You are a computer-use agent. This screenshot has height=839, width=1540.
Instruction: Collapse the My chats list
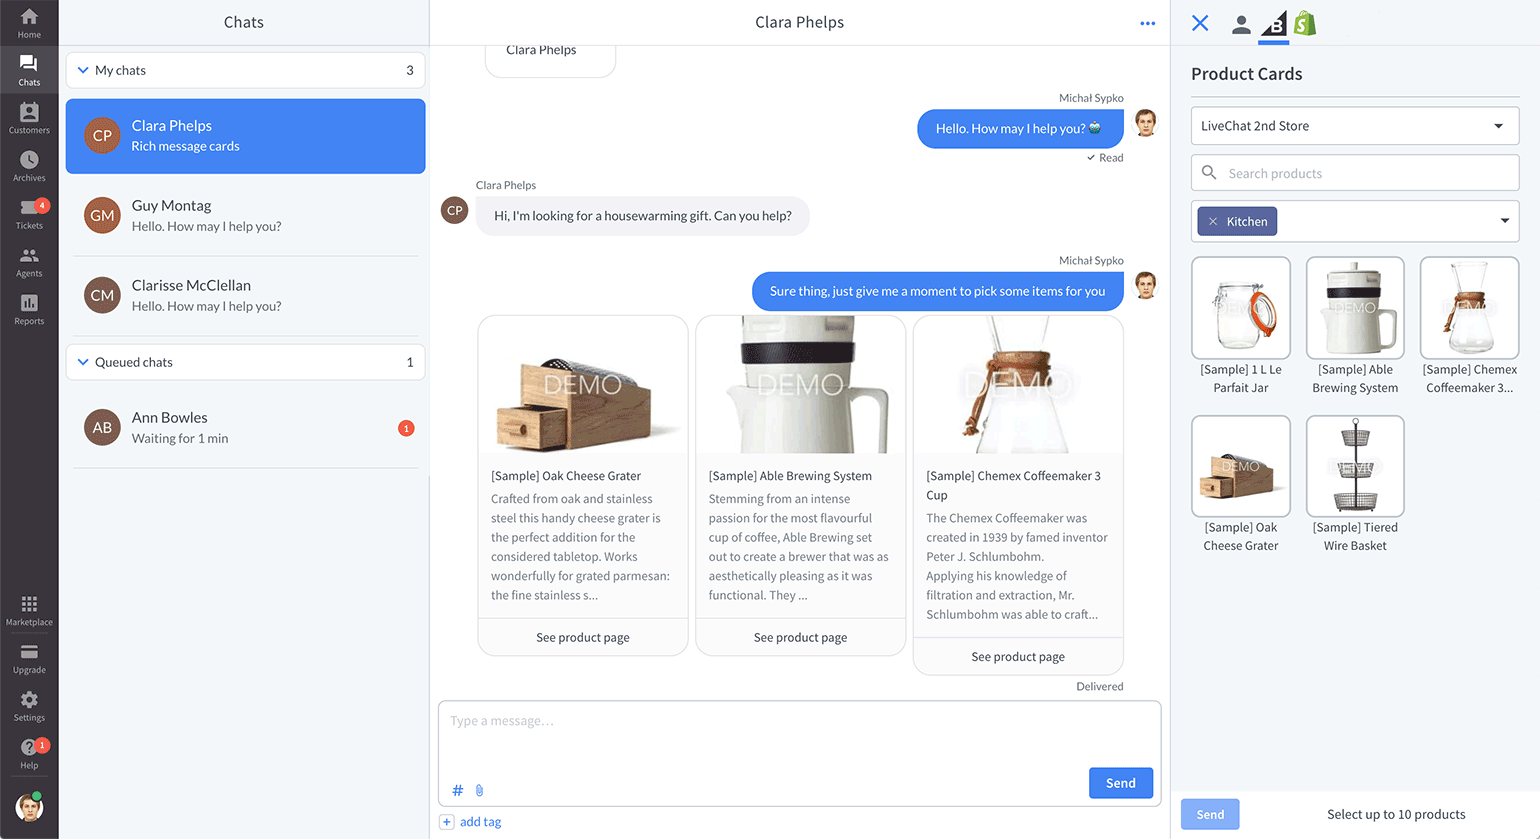pyautogui.click(x=82, y=70)
